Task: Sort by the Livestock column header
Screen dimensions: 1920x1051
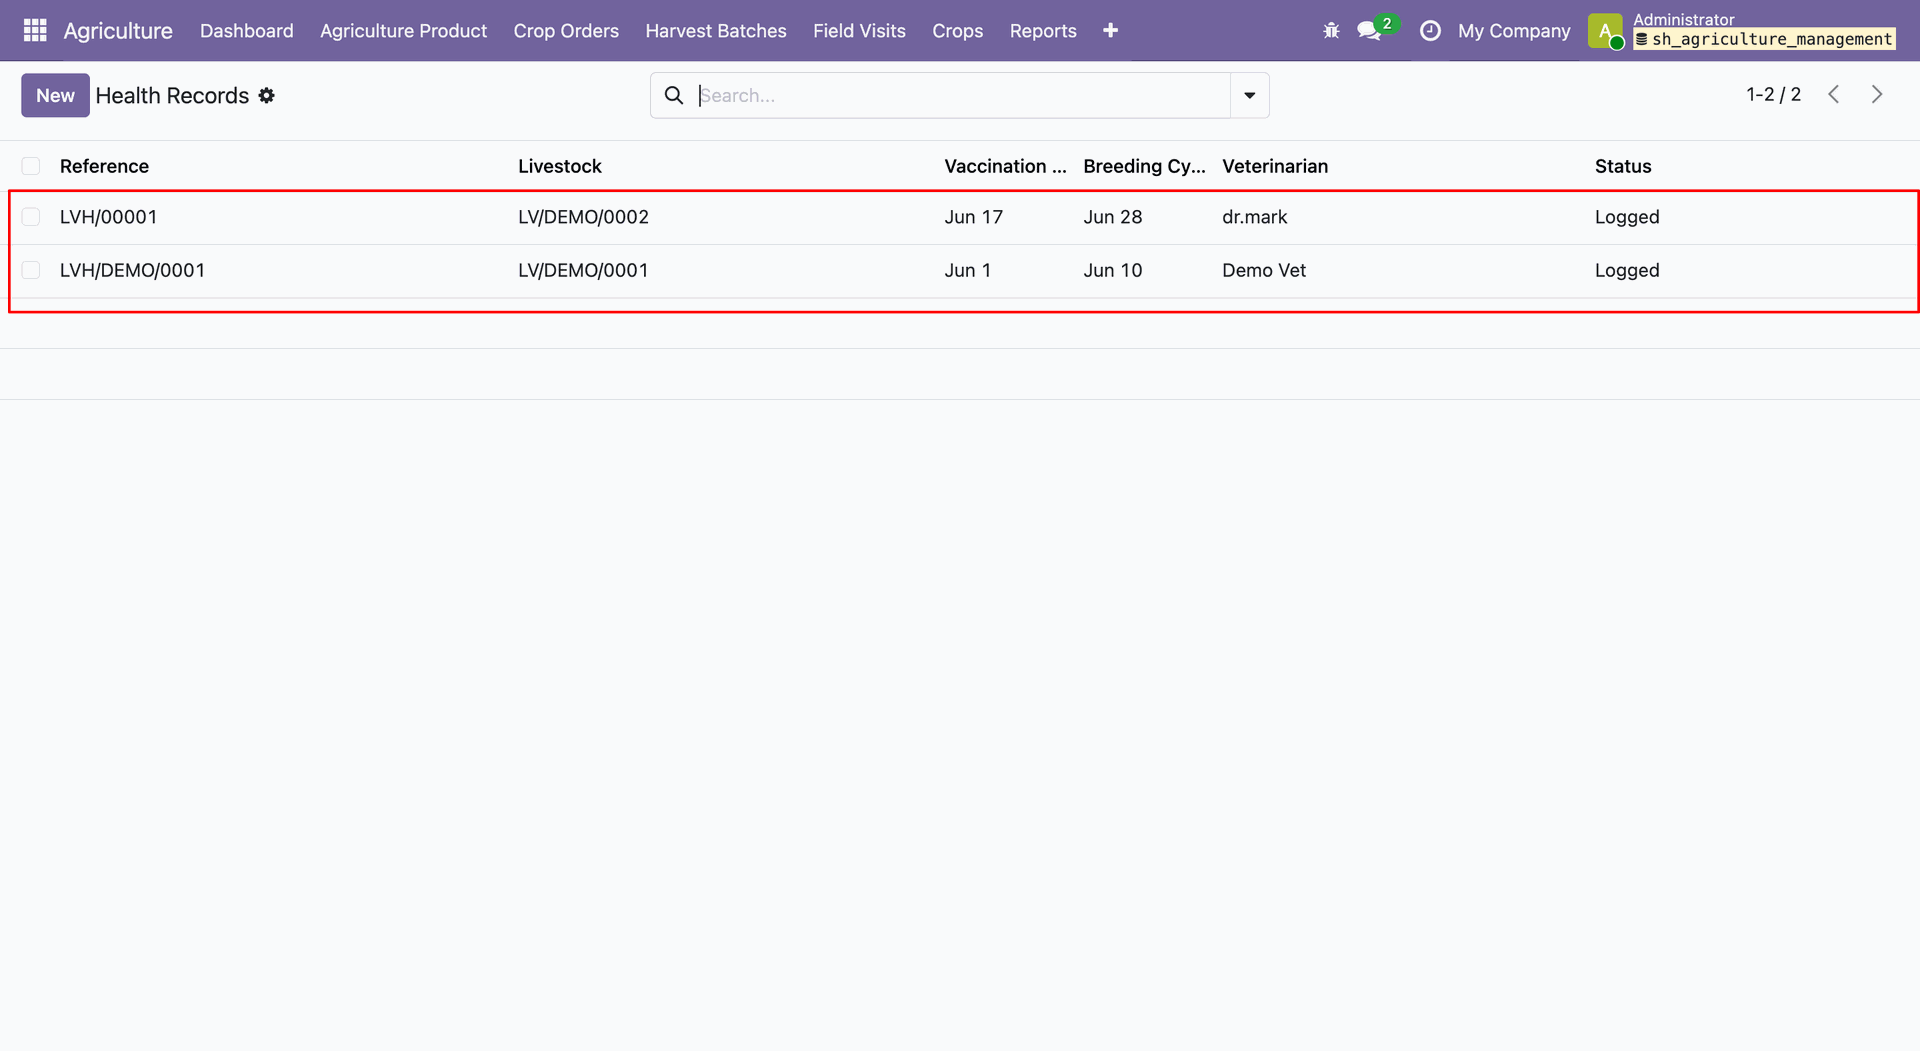Action: [560, 166]
